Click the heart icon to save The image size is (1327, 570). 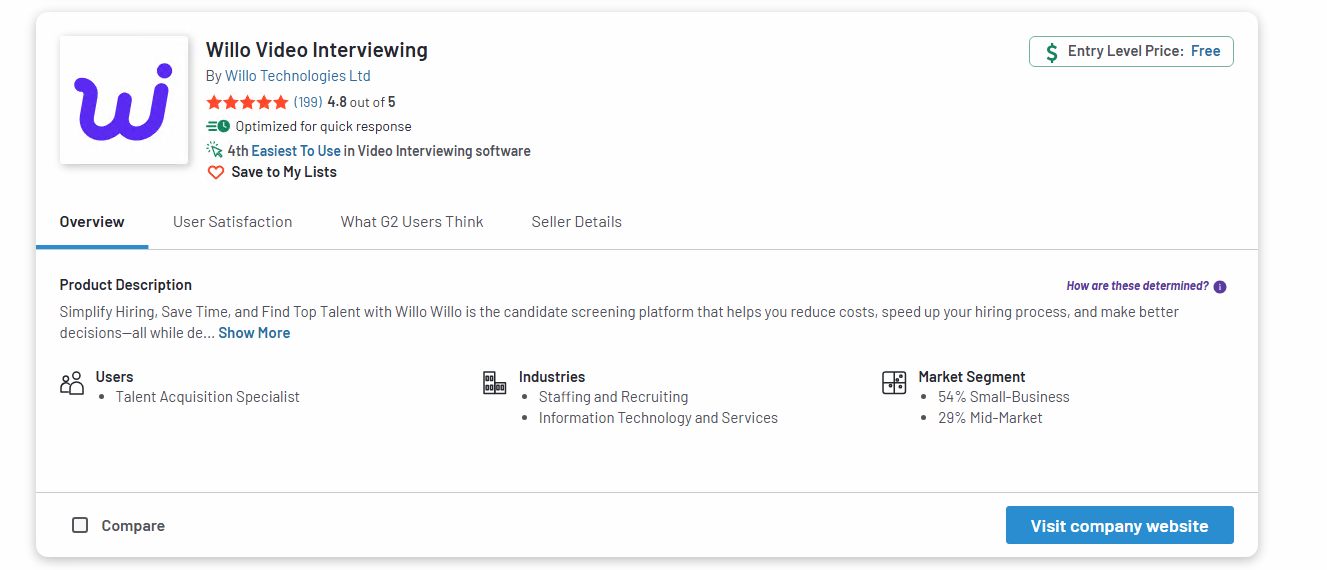pos(215,172)
